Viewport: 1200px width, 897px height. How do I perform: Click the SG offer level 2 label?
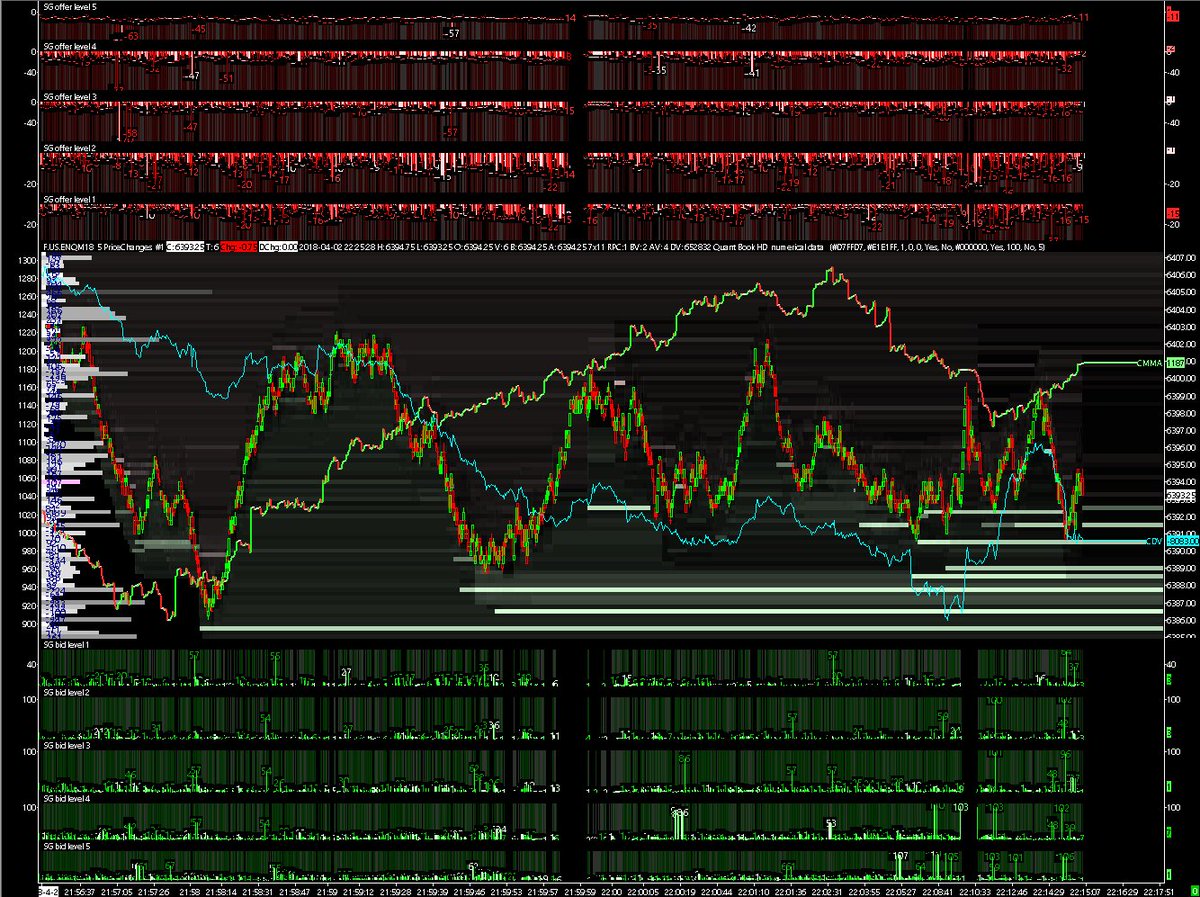pyautogui.click(x=69, y=147)
